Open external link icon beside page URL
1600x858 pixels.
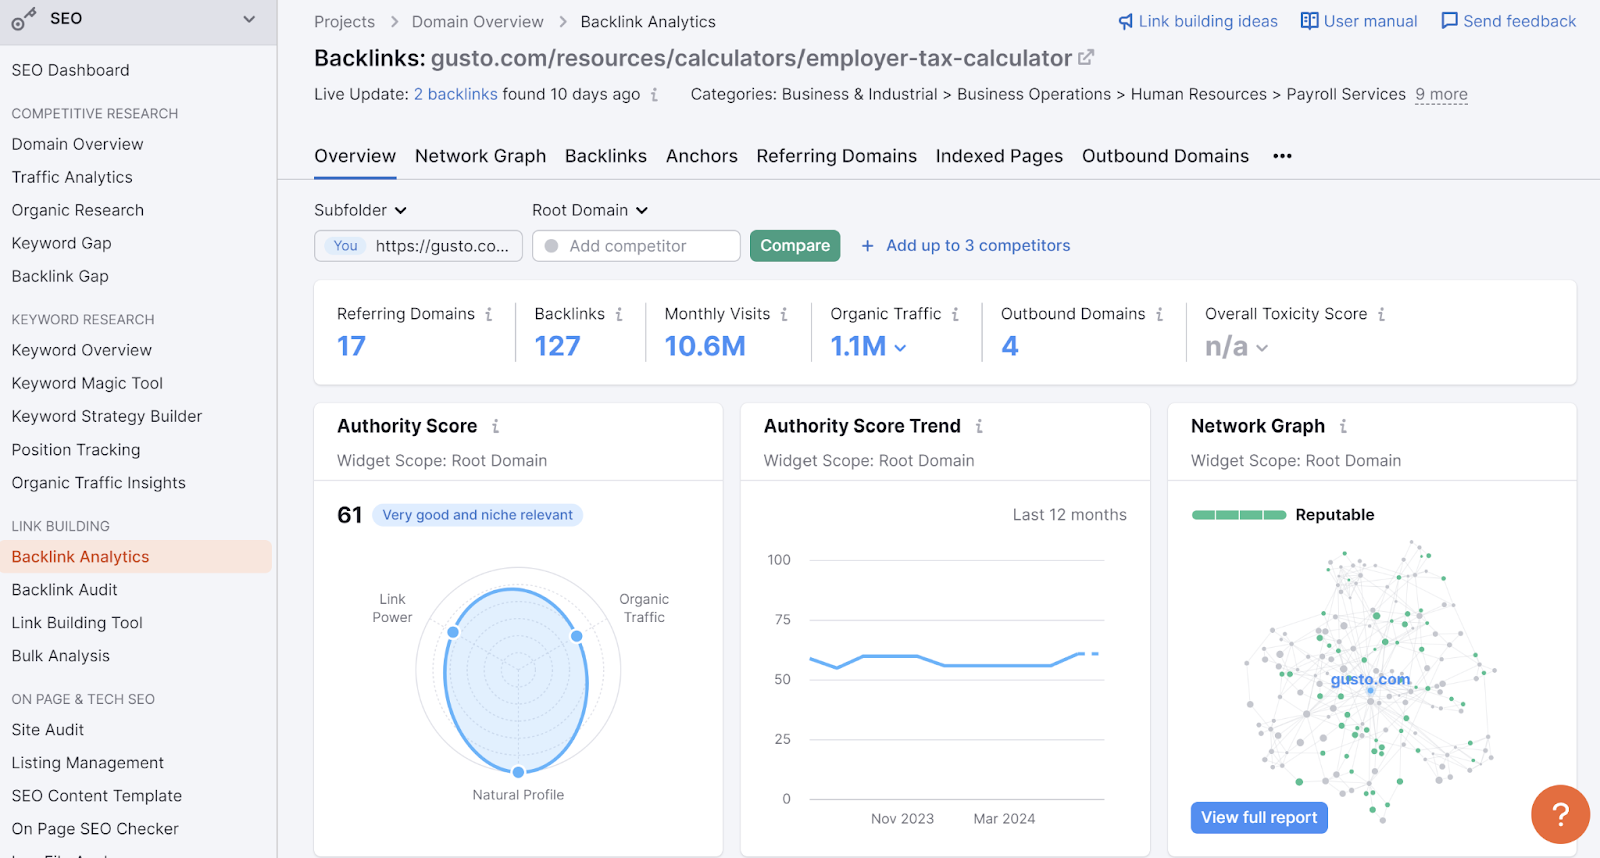tap(1086, 58)
